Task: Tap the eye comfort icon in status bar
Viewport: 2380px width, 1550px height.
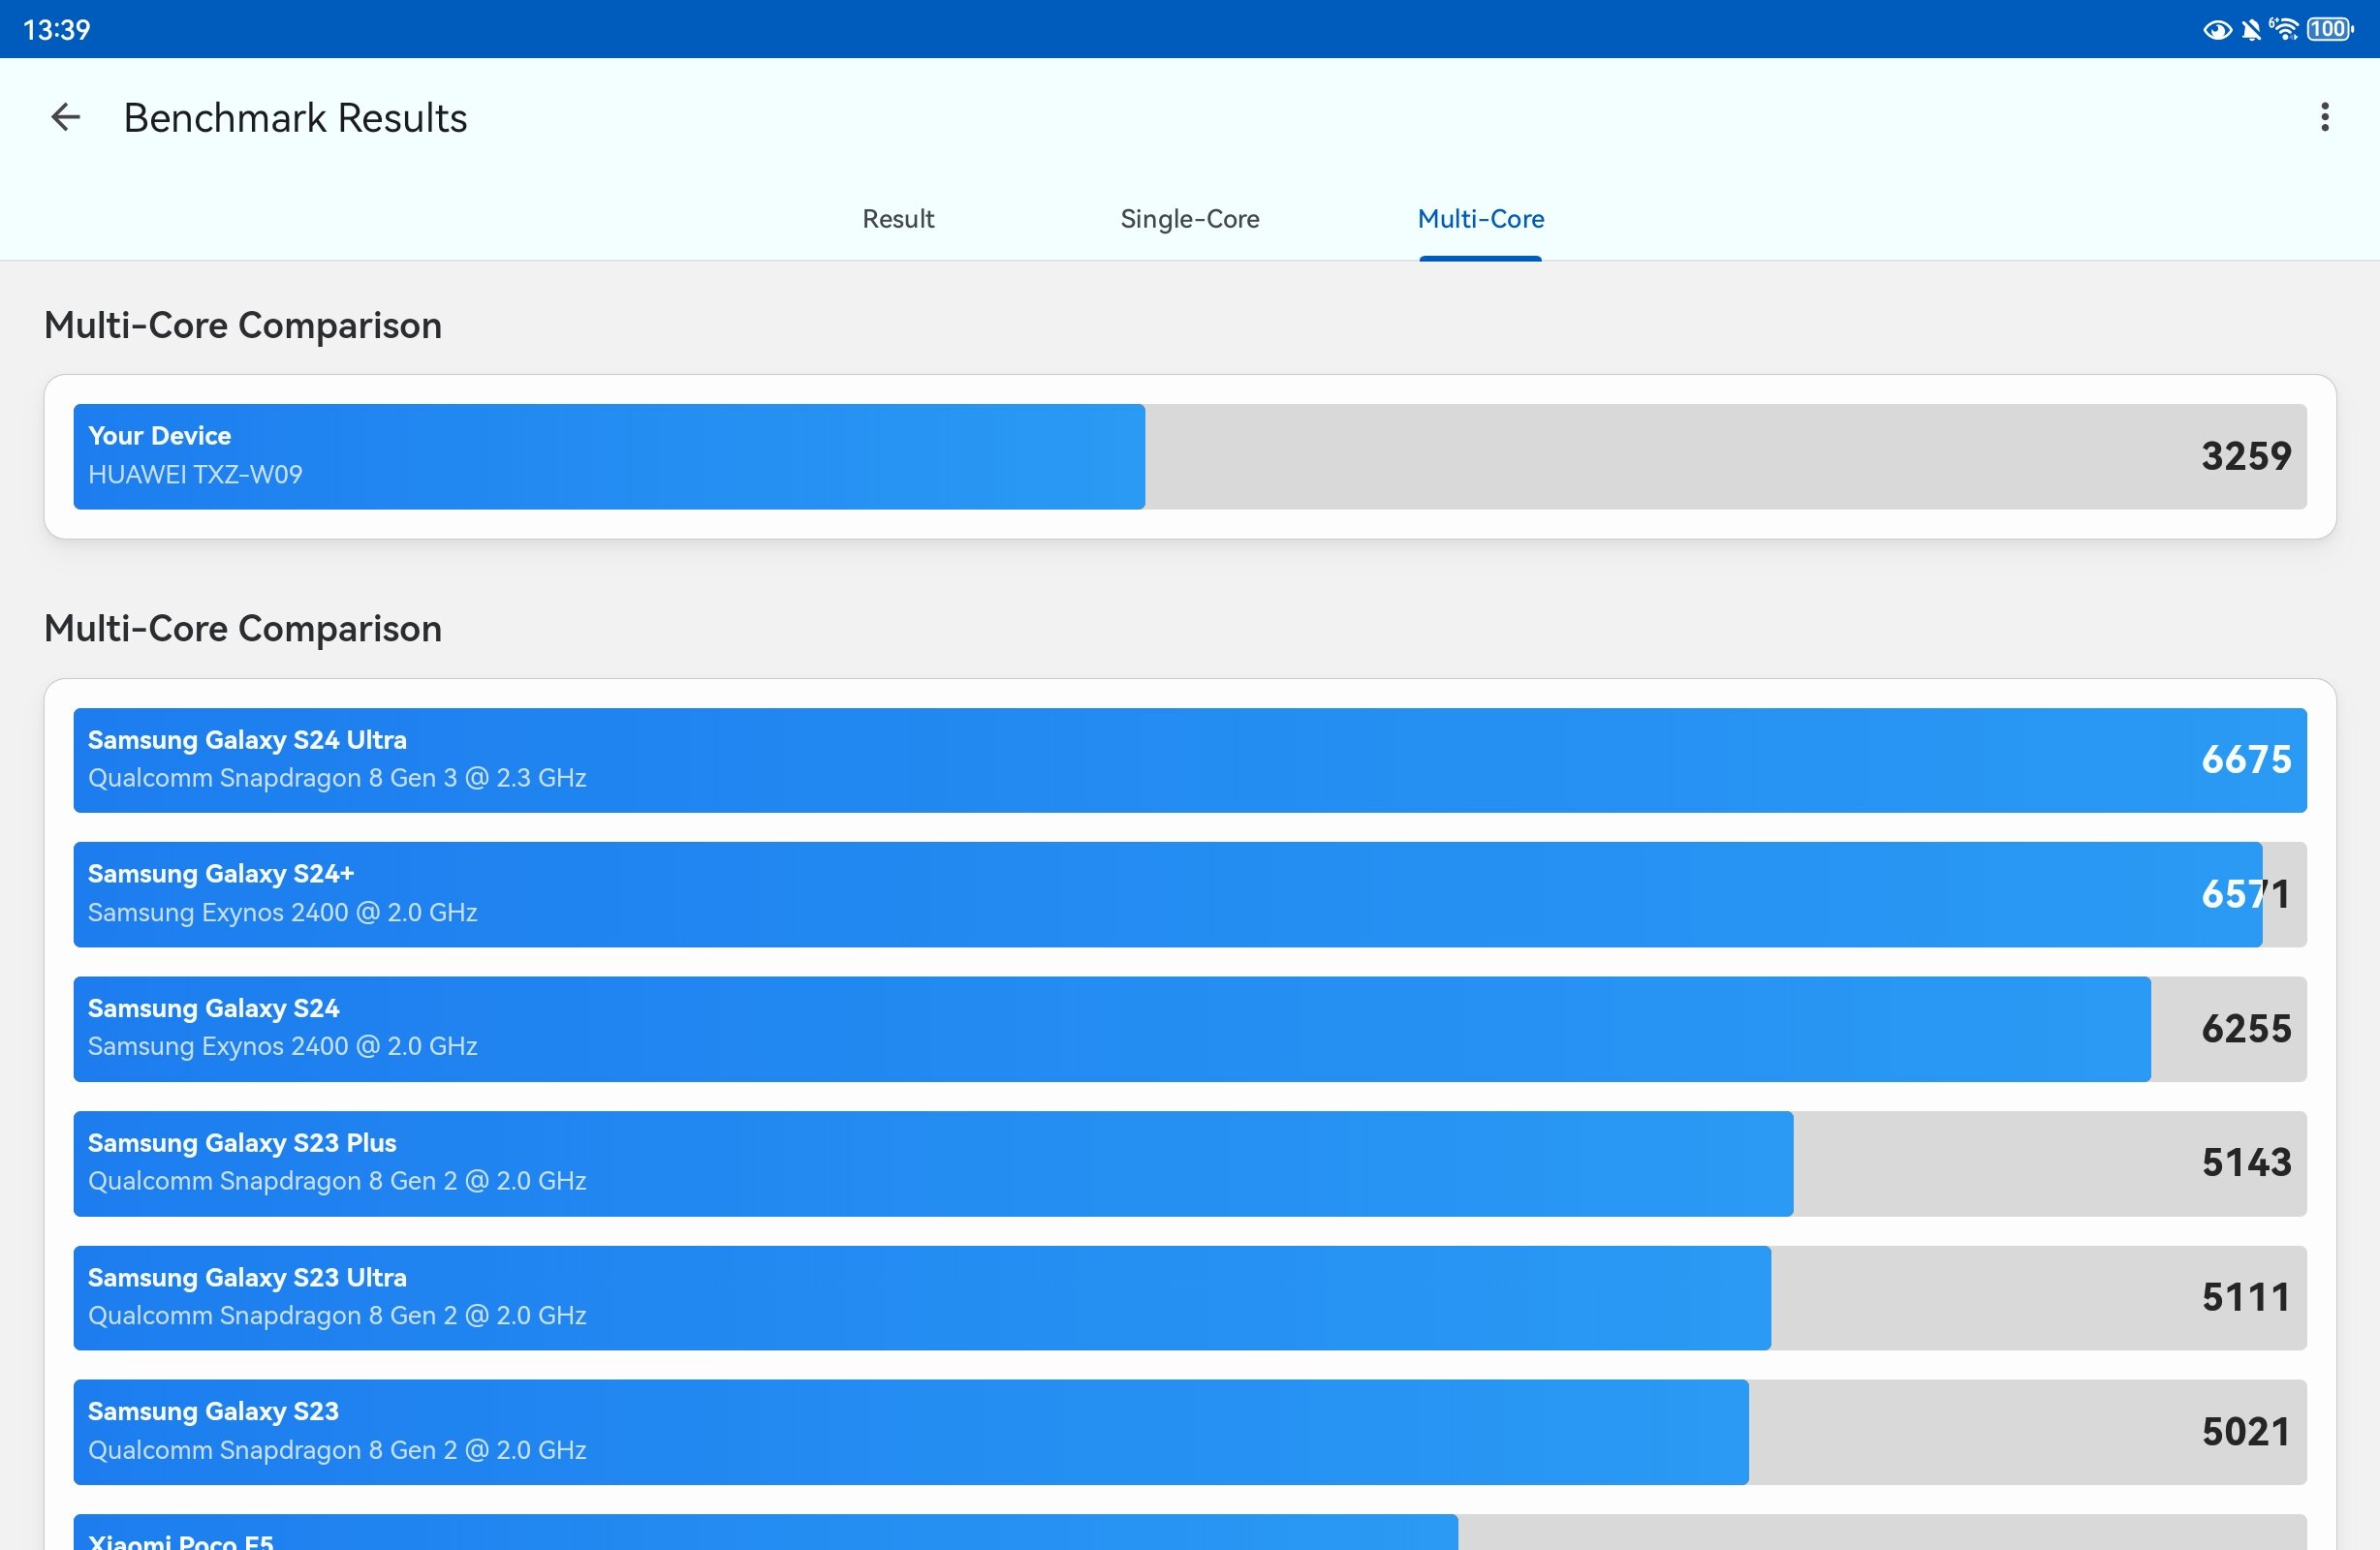Action: [x=2217, y=30]
